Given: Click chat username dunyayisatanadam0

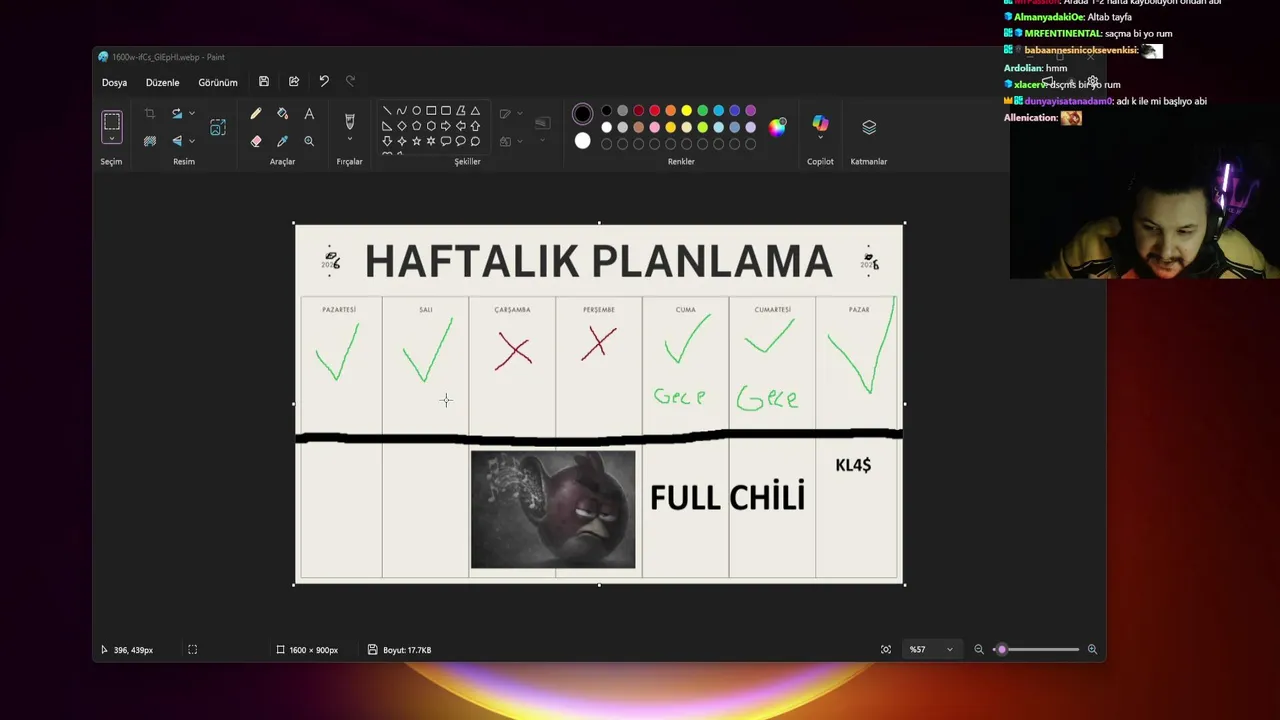Looking at the screenshot, I should 1068,101.
